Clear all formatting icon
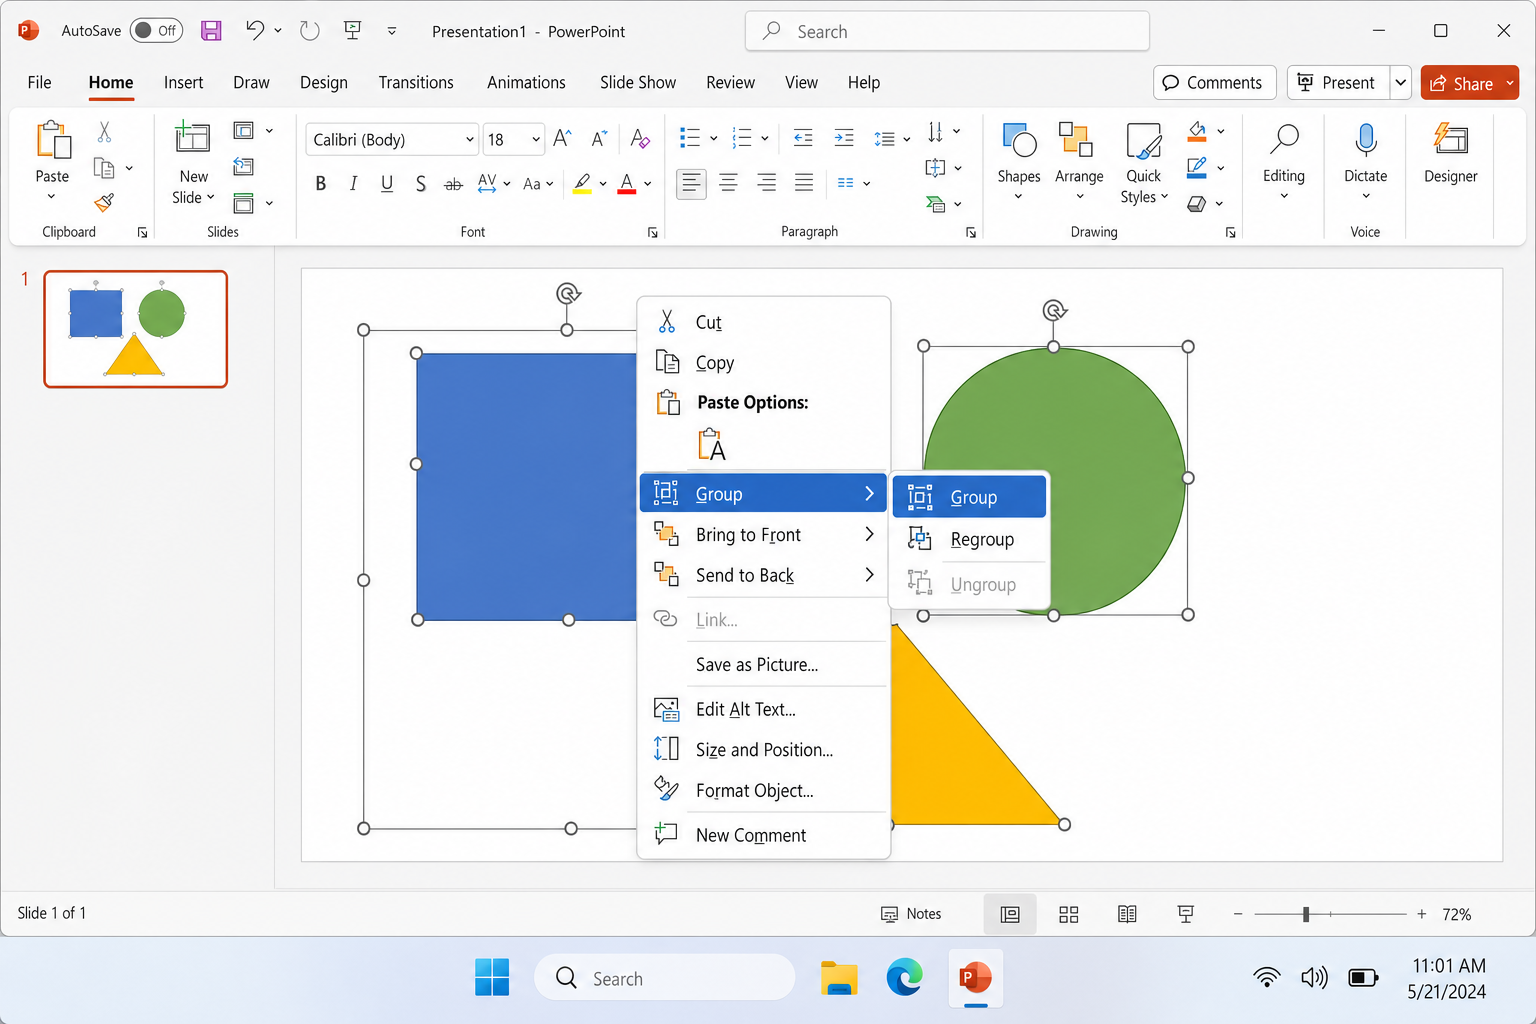 coord(640,139)
